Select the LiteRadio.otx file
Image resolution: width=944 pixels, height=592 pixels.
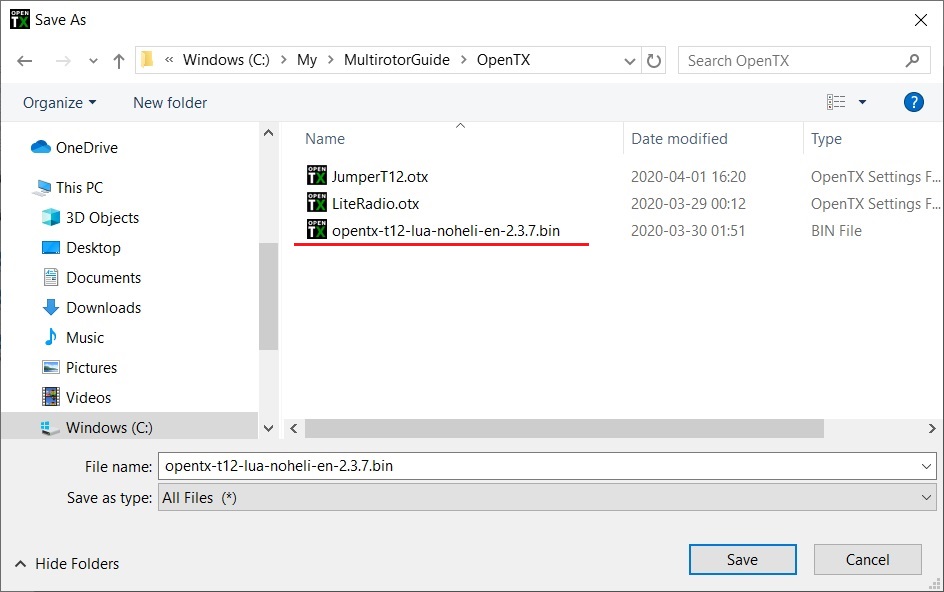point(375,204)
